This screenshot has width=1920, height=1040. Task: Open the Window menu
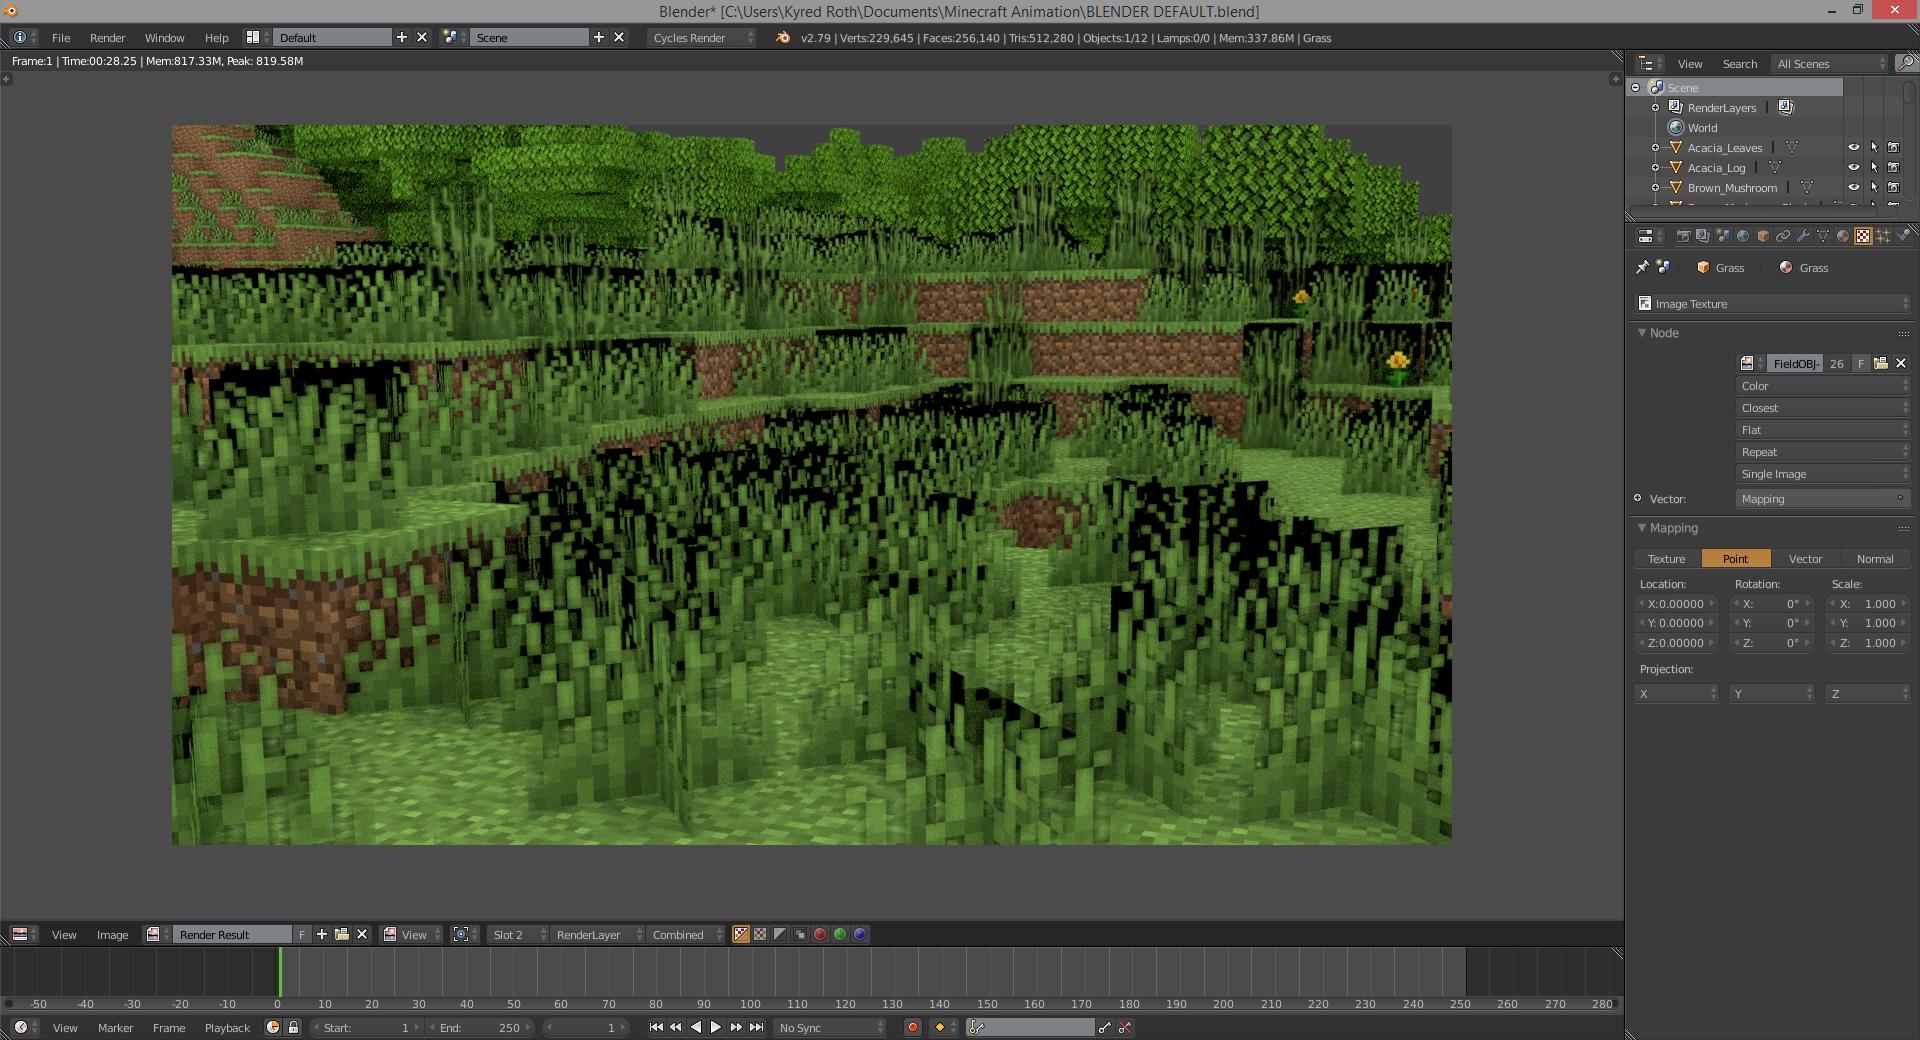tap(164, 37)
